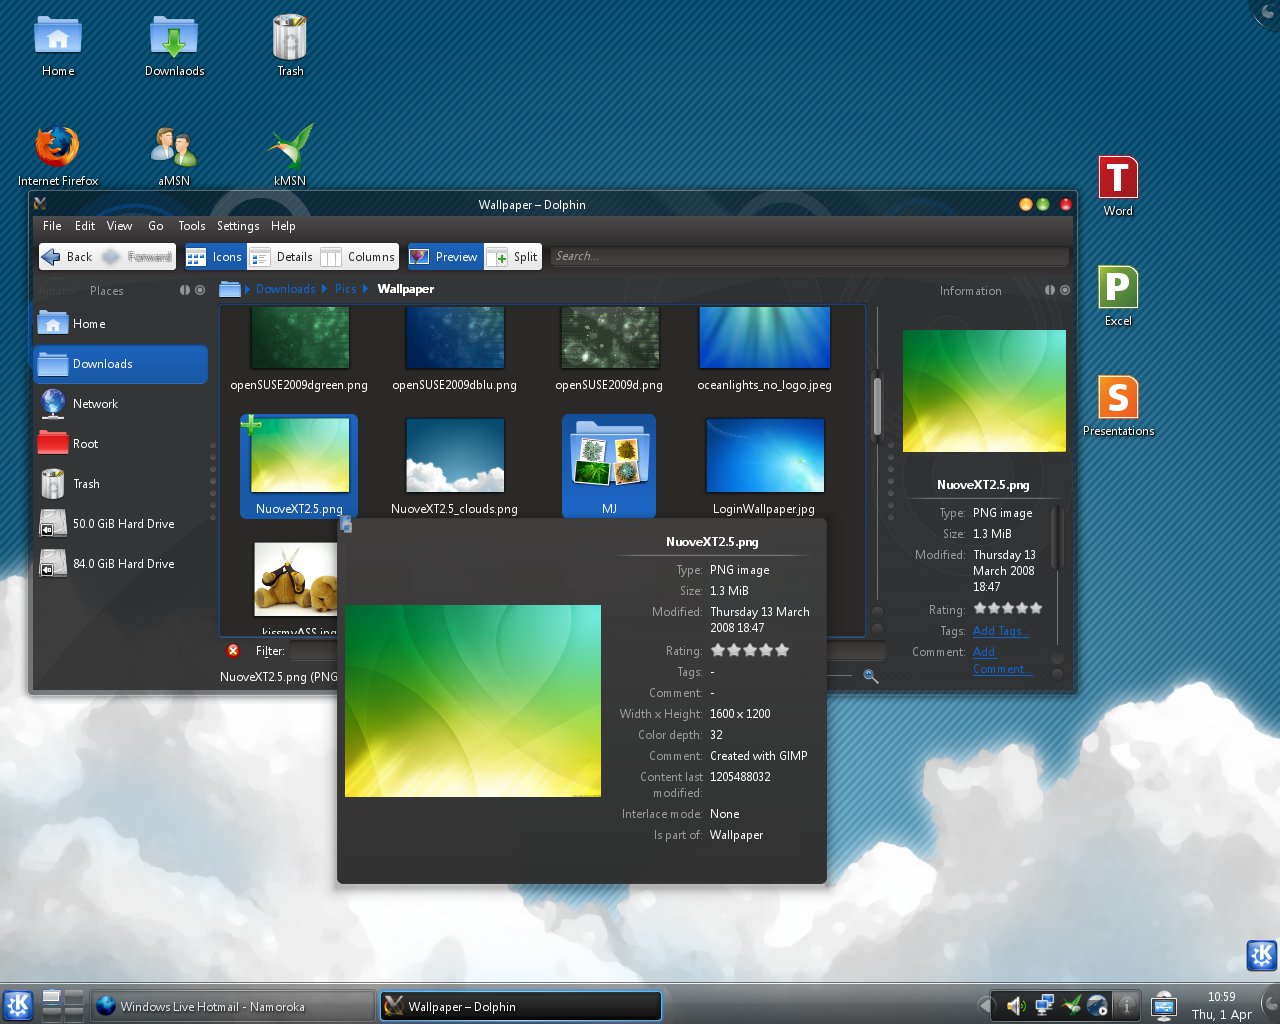1280x1024 pixels.
Task: Click the folder icon in location bar
Action: pos(230,289)
